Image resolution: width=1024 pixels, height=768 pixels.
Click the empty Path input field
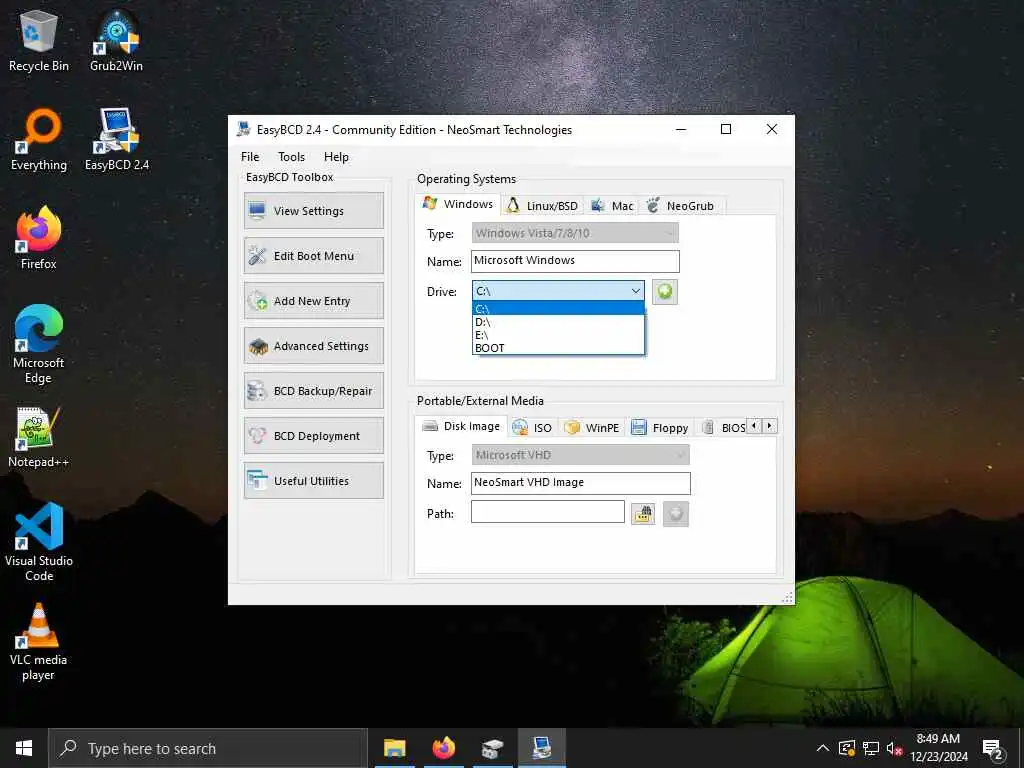548,512
